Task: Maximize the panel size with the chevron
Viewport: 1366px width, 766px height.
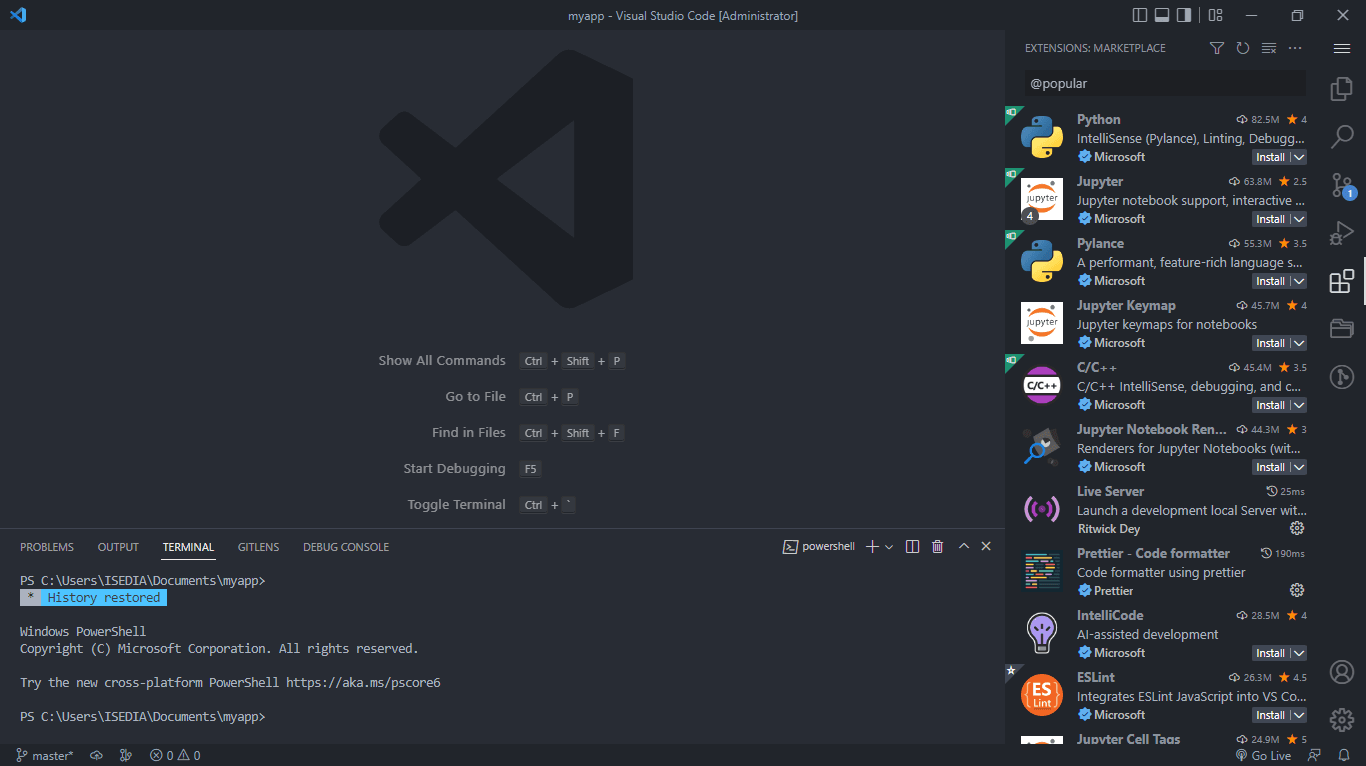Action: point(963,546)
